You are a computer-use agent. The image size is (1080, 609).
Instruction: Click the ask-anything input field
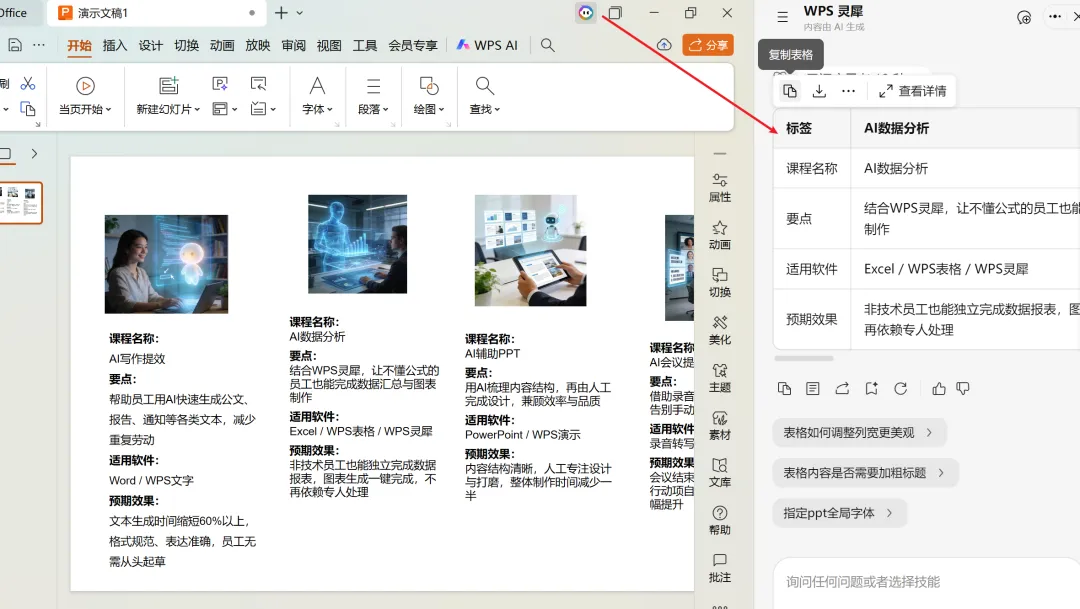click(926, 581)
